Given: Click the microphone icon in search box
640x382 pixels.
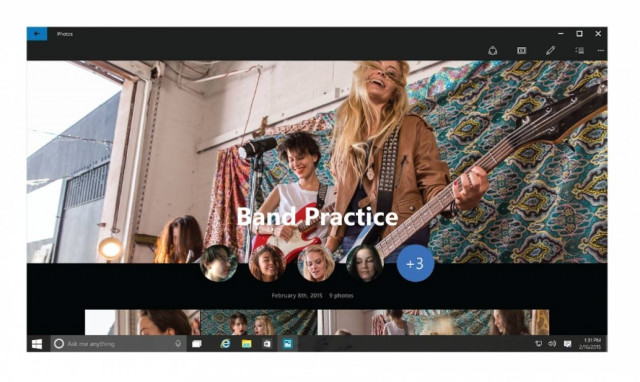Looking at the screenshot, I should pyautogui.click(x=178, y=344).
